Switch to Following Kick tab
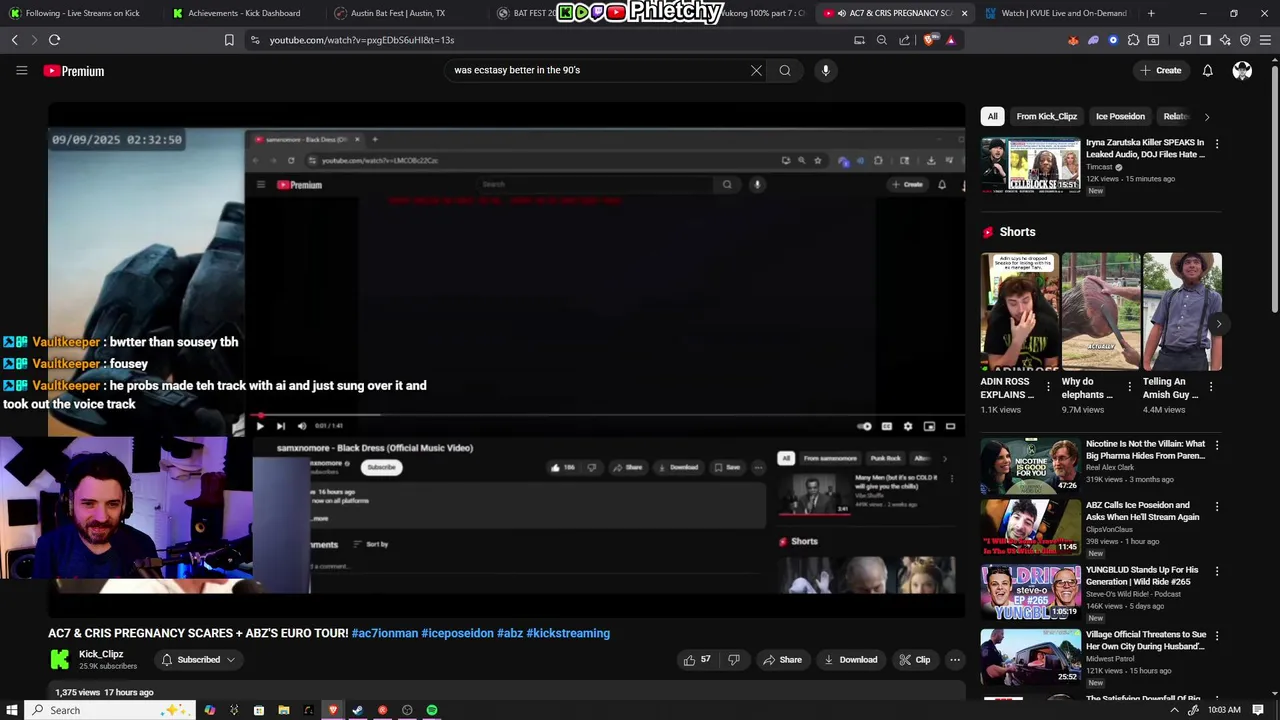The height and width of the screenshot is (720, 1280). tap(80, 13)
